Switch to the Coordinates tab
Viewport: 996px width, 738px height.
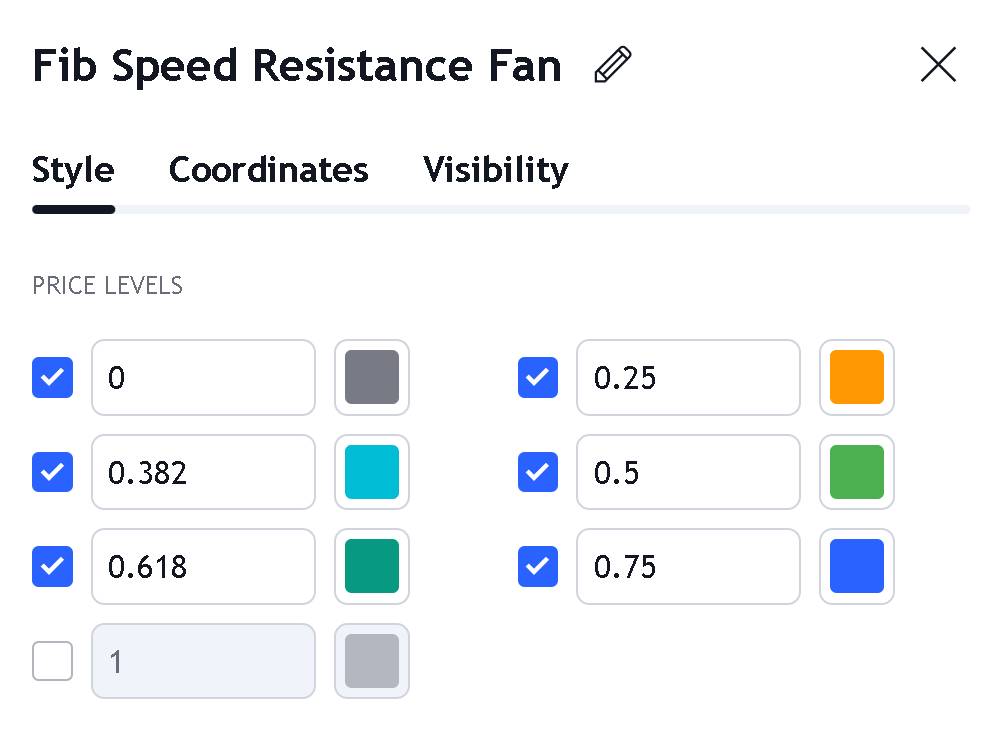pos(268,170)
